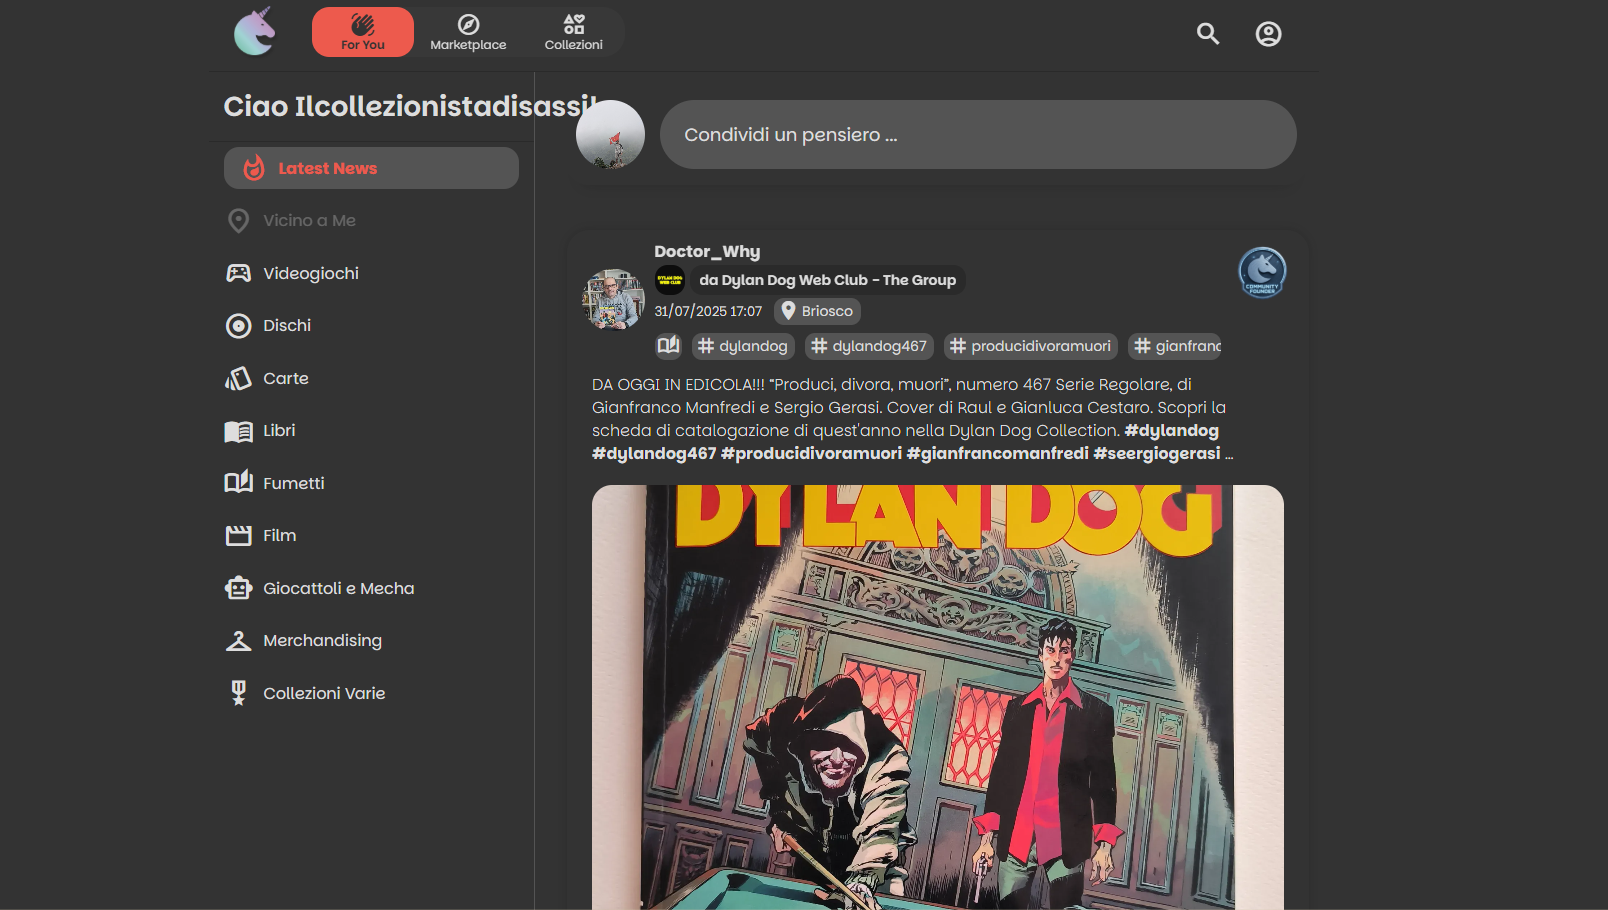This screenshot has width=1608, height=910.
Task: Click the Merchandising hanger icon
Action: (238, 641)
